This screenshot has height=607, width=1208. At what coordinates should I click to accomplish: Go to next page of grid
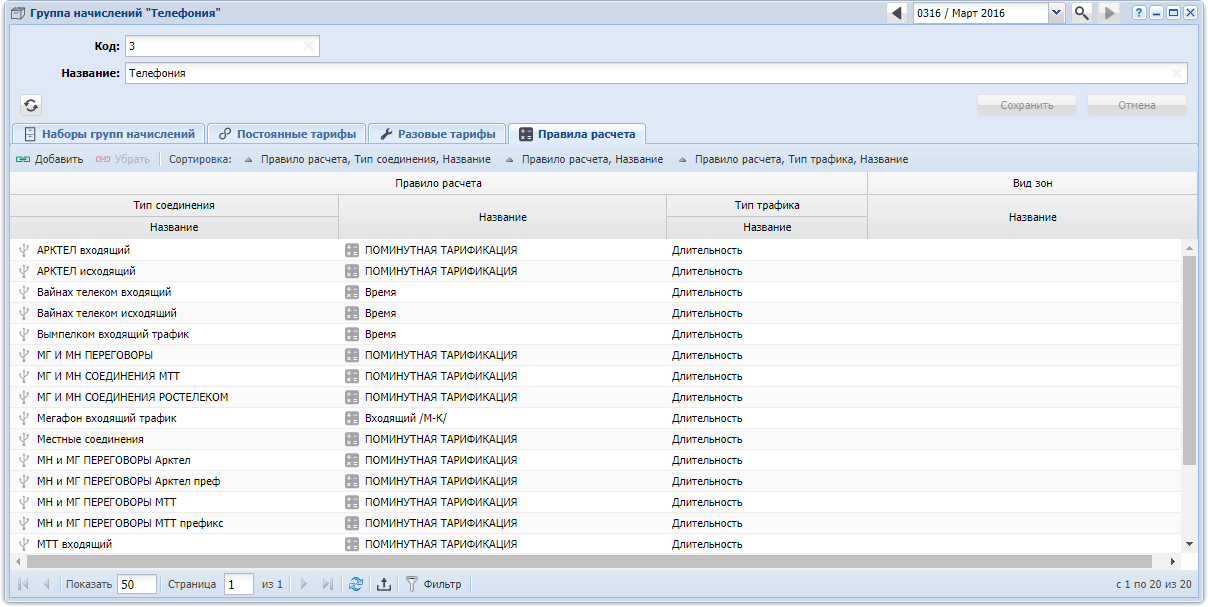(304, 584)
